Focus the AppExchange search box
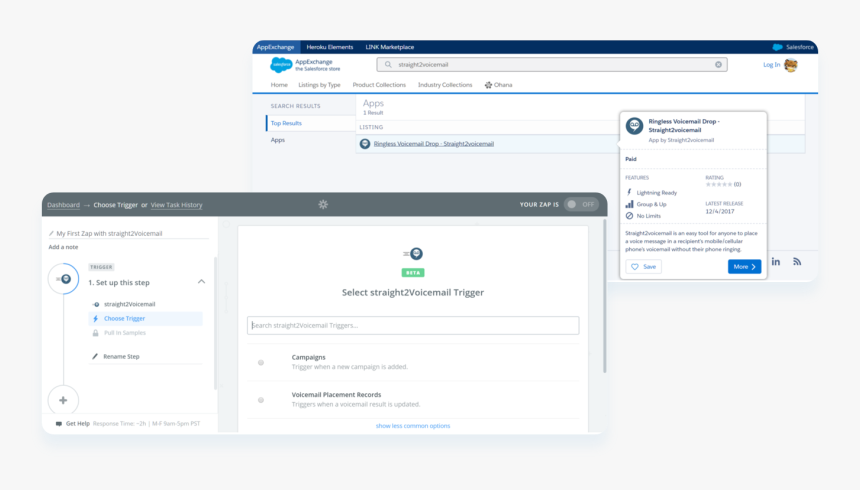Image resolution: width=860 pixels, height=490 pixels. coord(552,65)
